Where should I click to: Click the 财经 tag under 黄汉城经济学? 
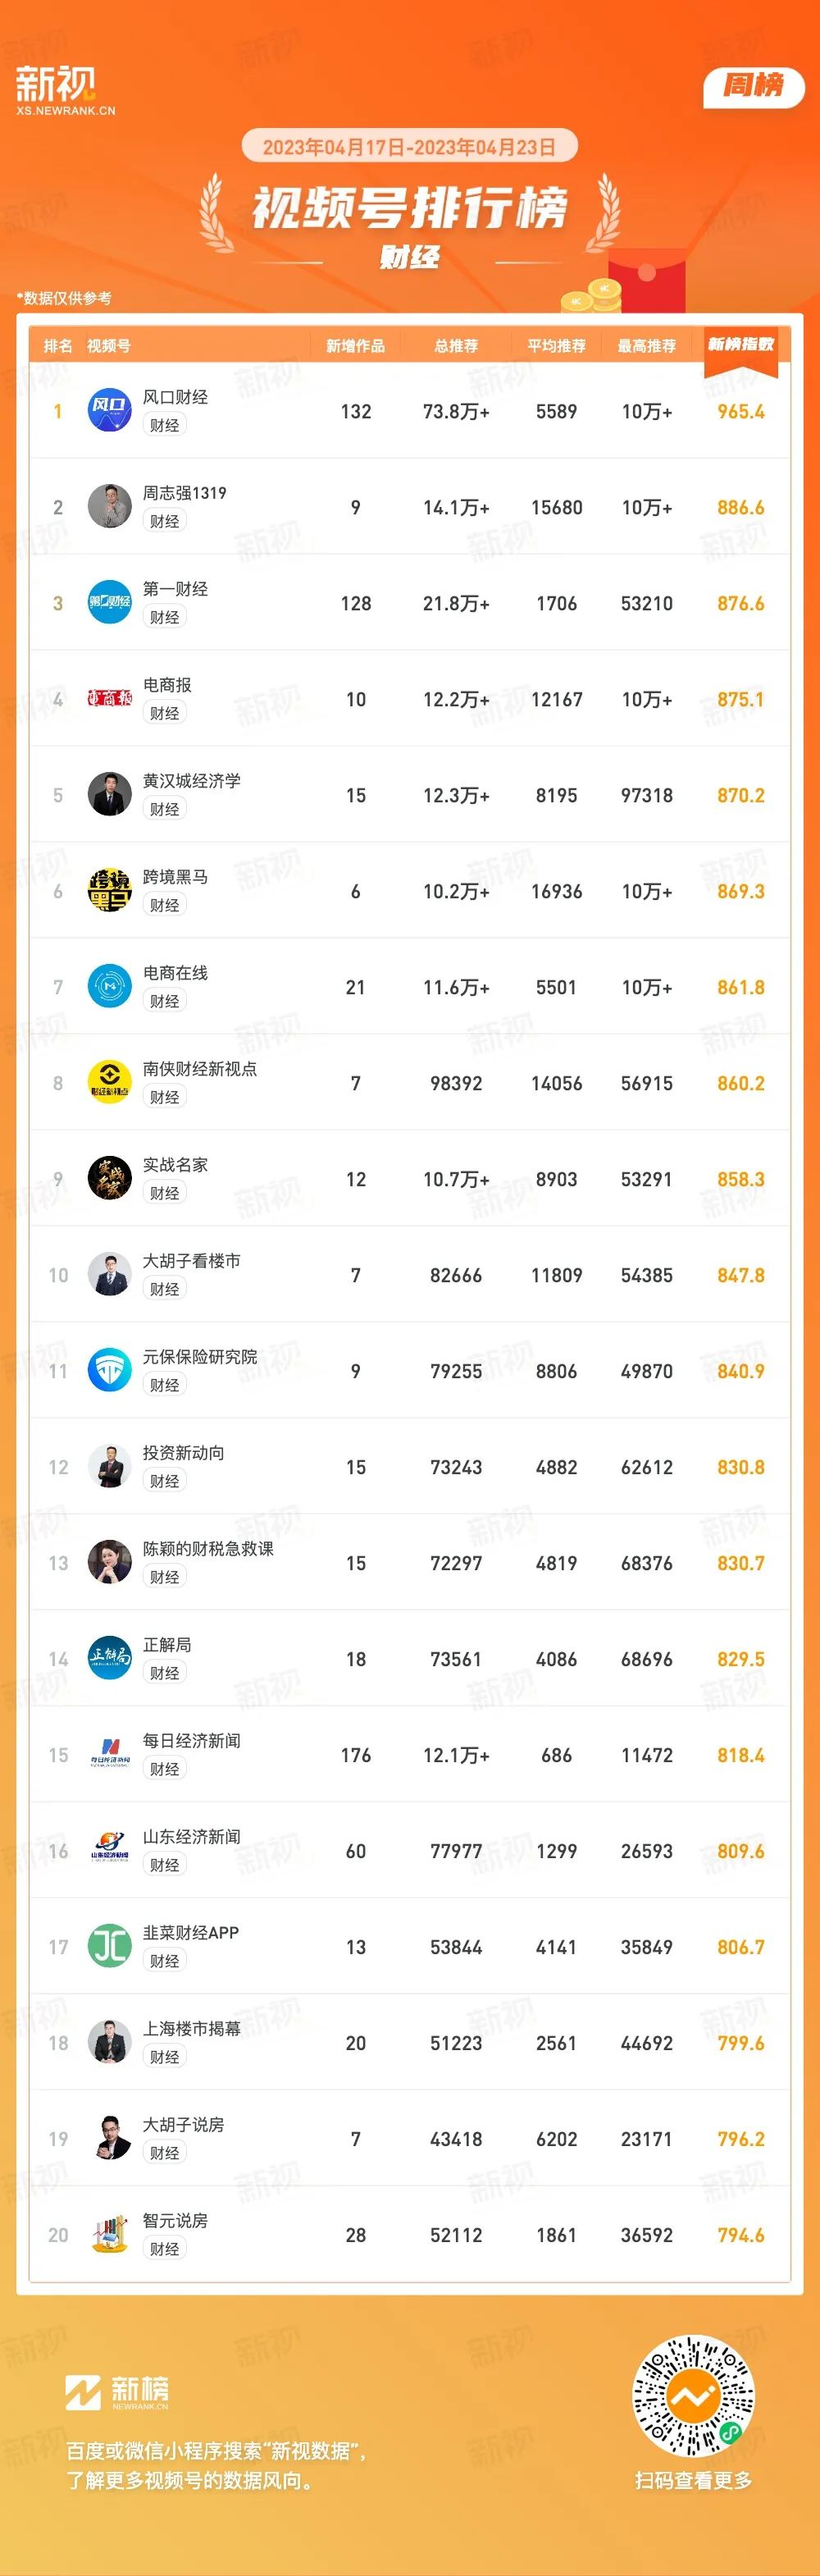click(x=165, y=809)
